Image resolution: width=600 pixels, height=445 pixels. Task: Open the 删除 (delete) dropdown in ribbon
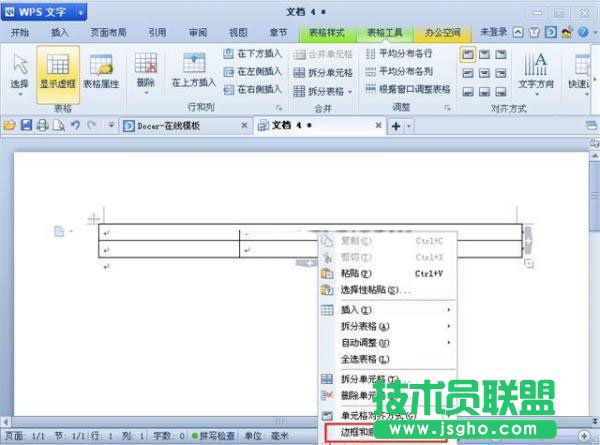click(145, 72)
